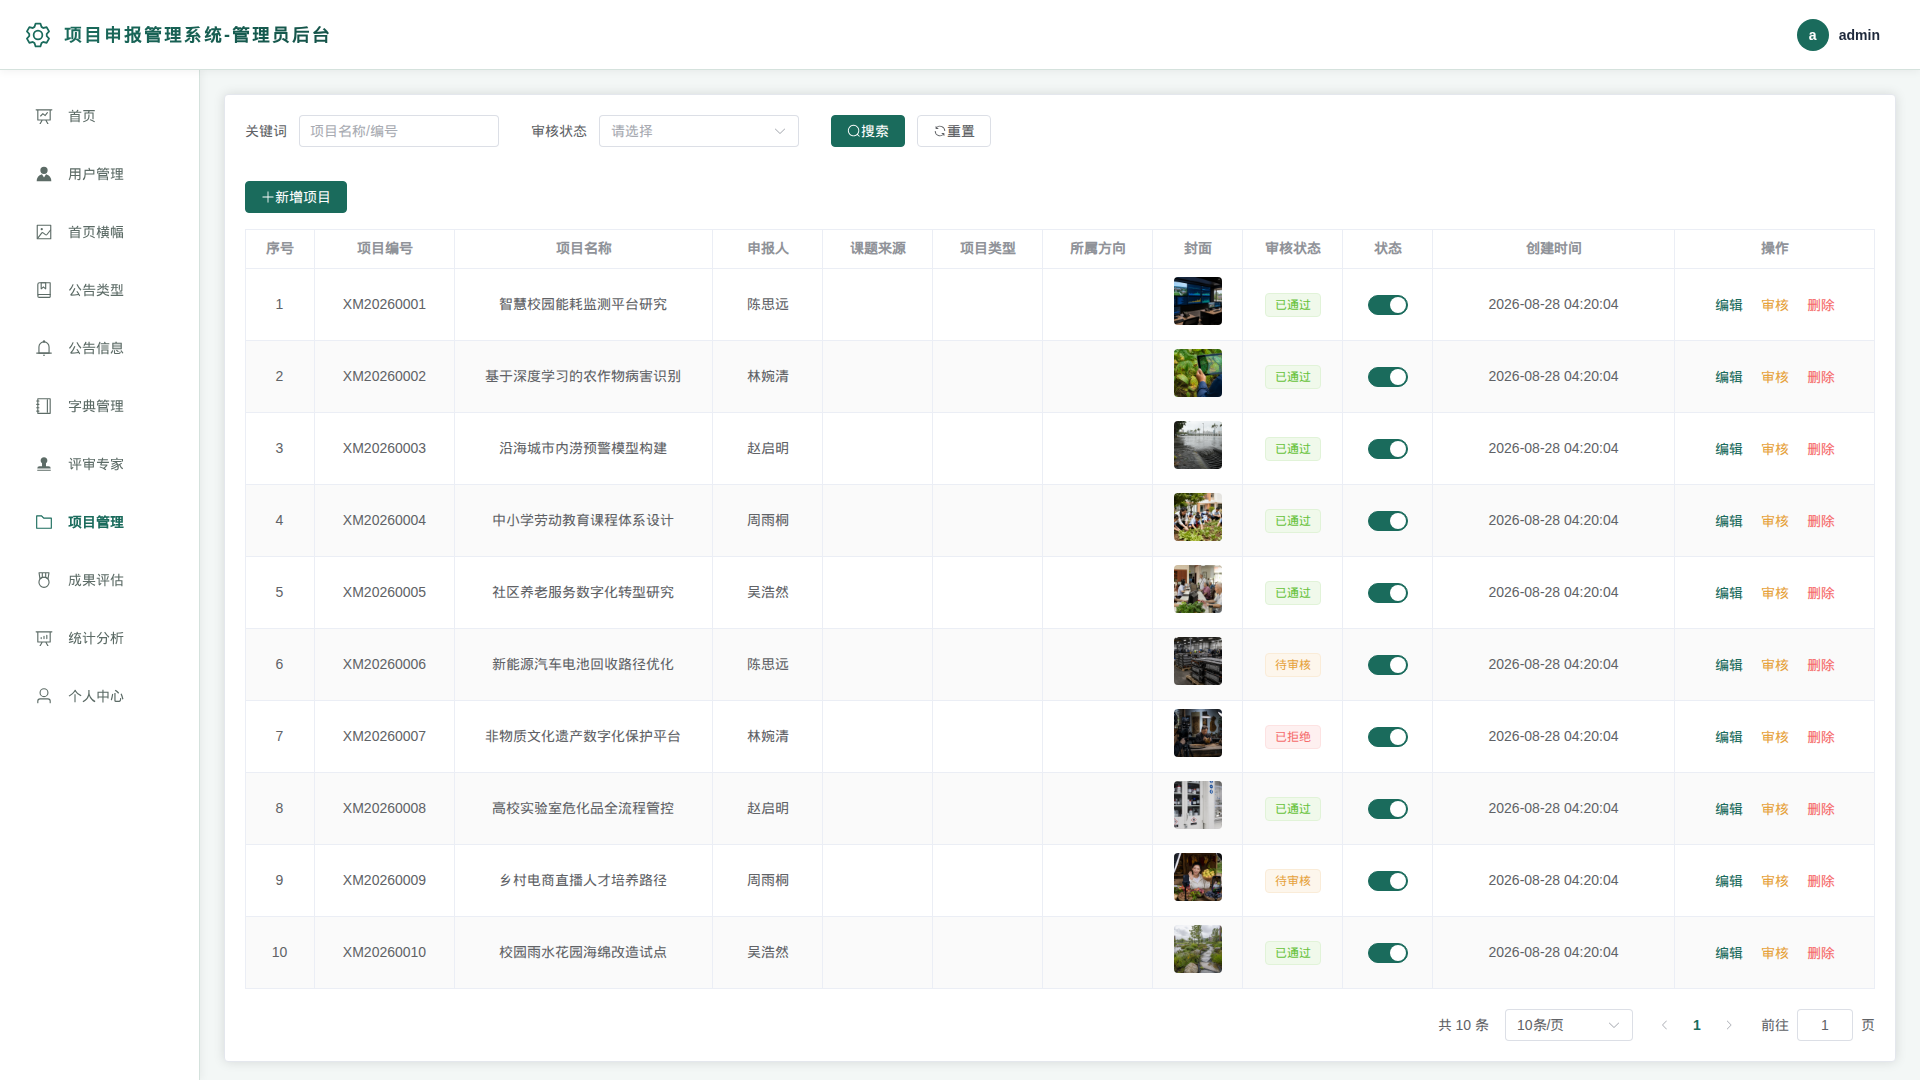Click 删除 for 基于深度学习的农作物病害识别
Image resolution: width=1920 pixels, height=1080 pixels.
point(1820,377)
